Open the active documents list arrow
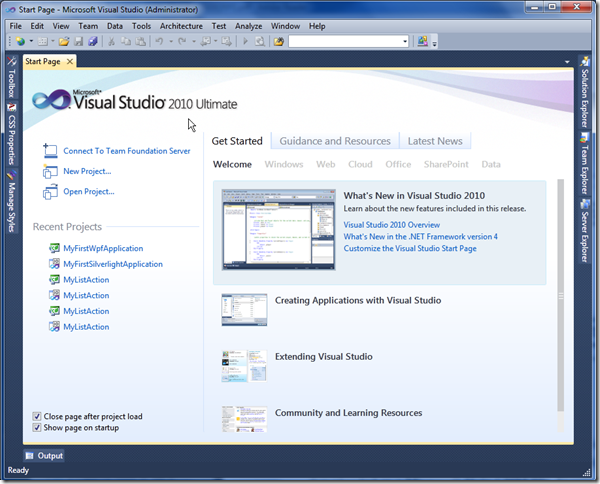The width and height of the screenshot is (600, 484). (x=567, y=62)
